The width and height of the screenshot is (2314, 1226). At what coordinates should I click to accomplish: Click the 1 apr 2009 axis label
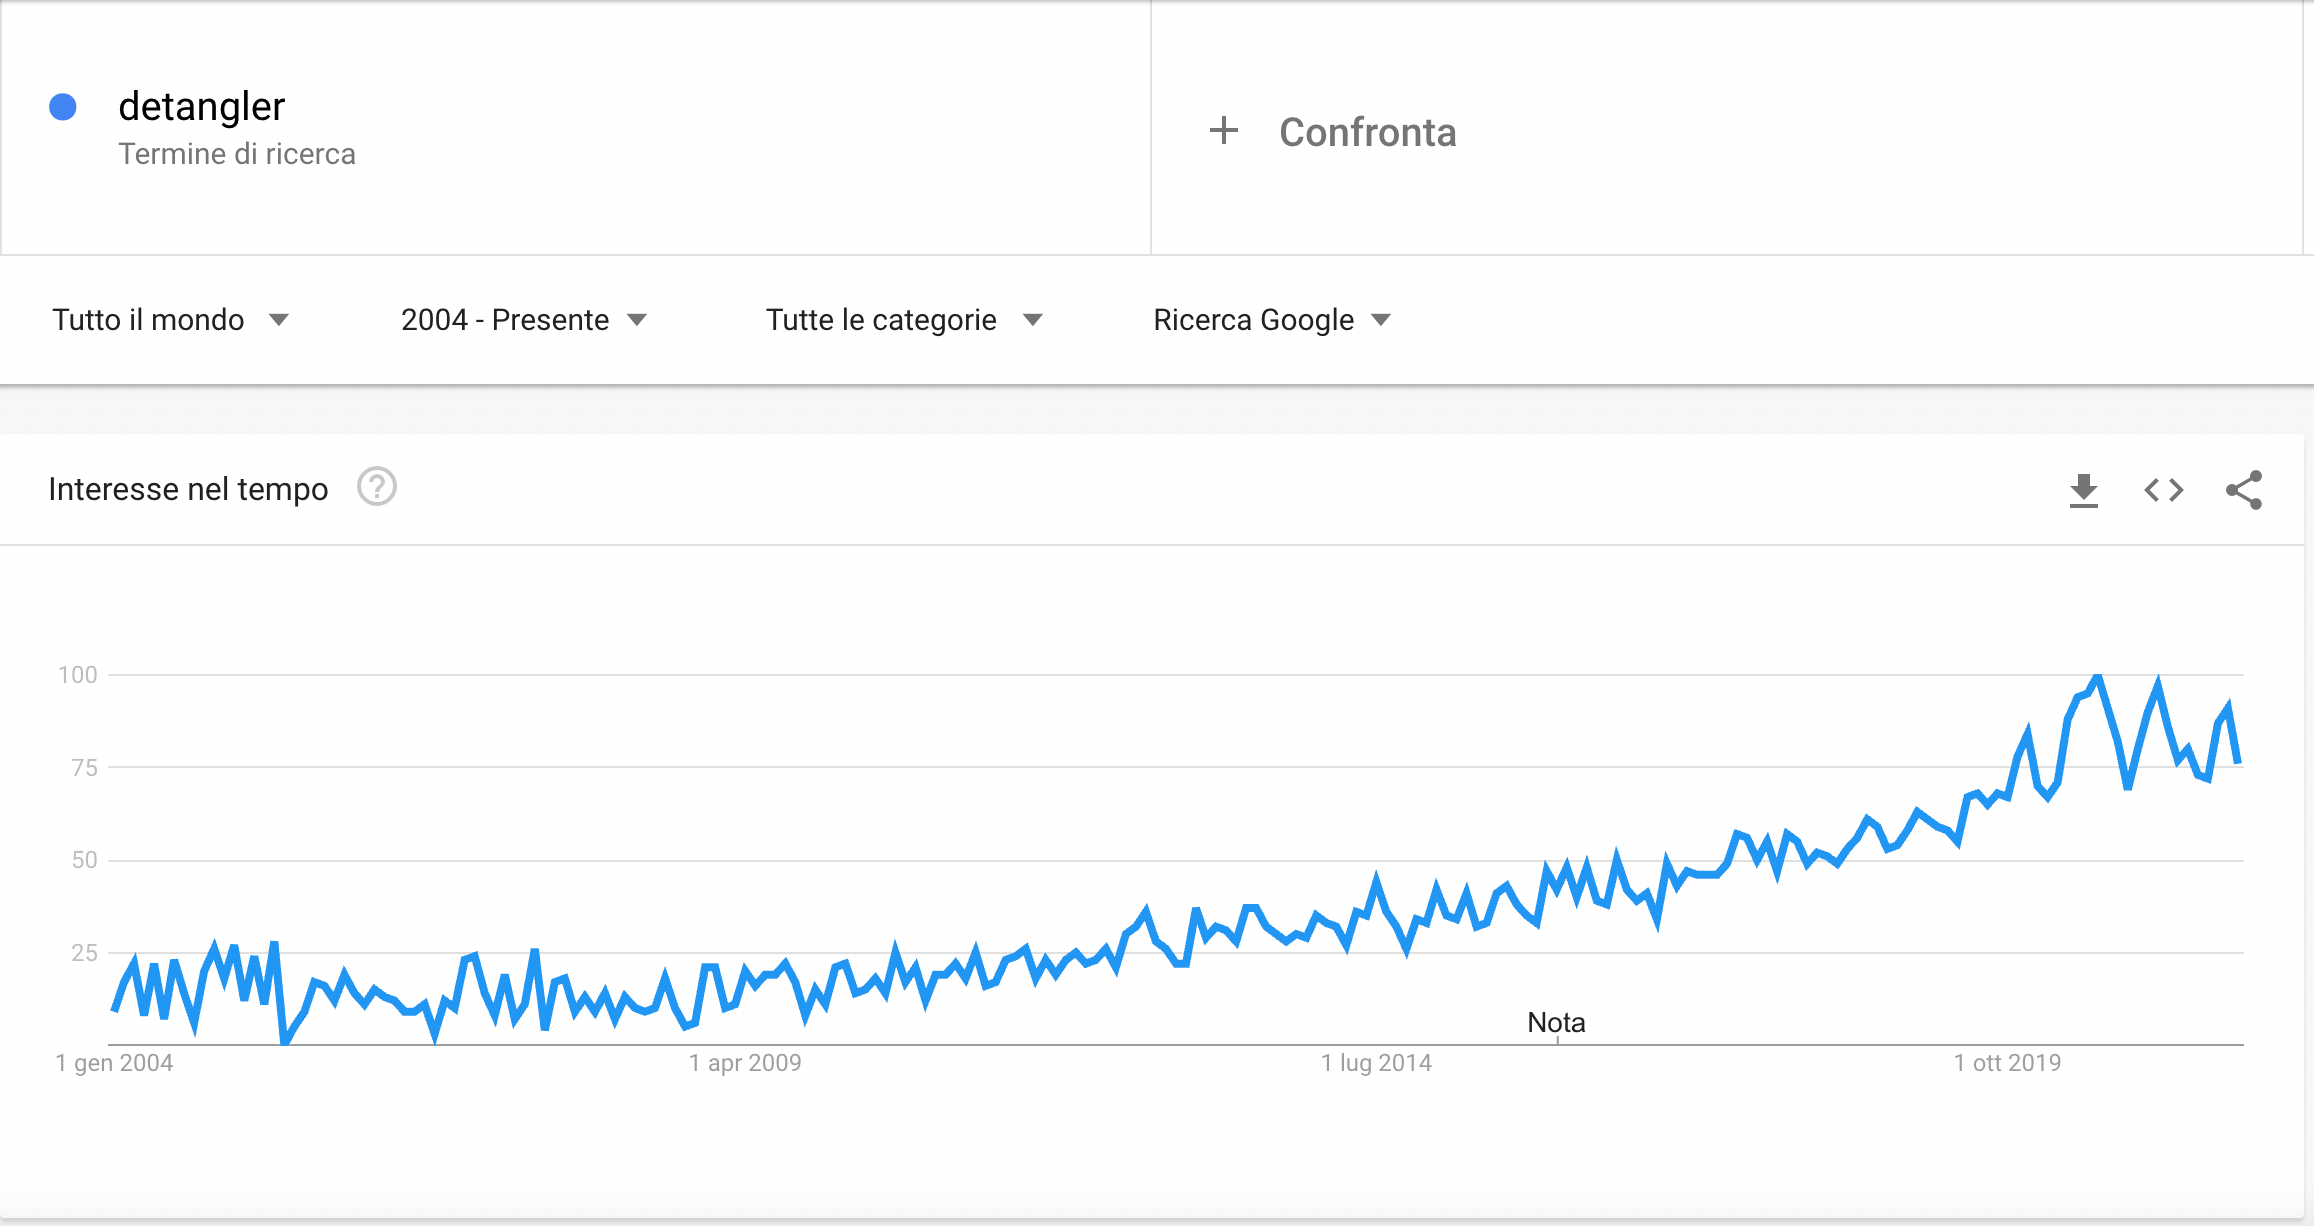click(745, 1063)
